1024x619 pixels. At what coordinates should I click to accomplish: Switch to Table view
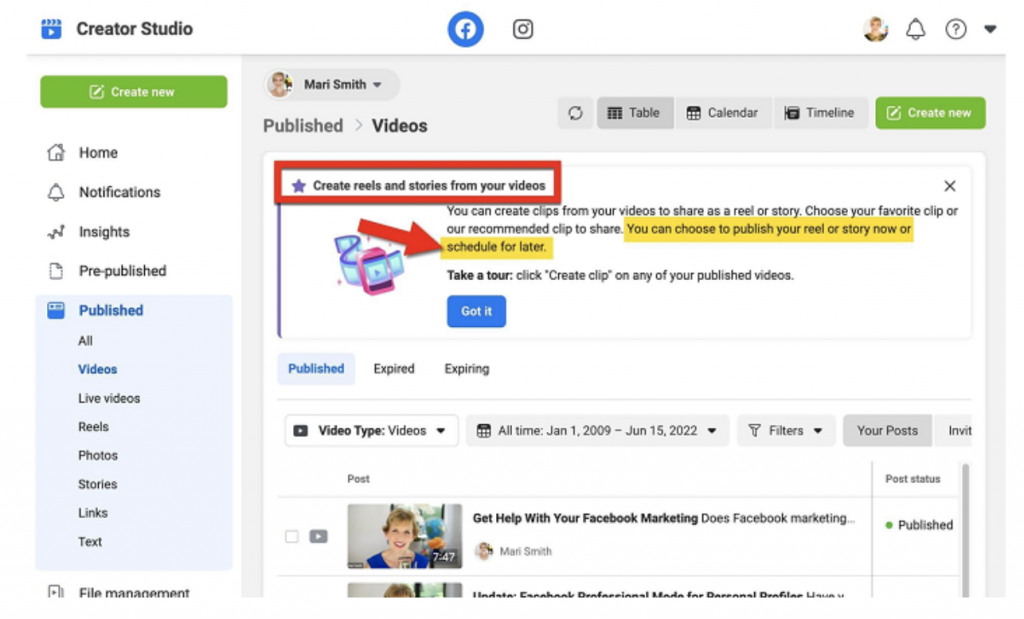click(x=634, y=113)
